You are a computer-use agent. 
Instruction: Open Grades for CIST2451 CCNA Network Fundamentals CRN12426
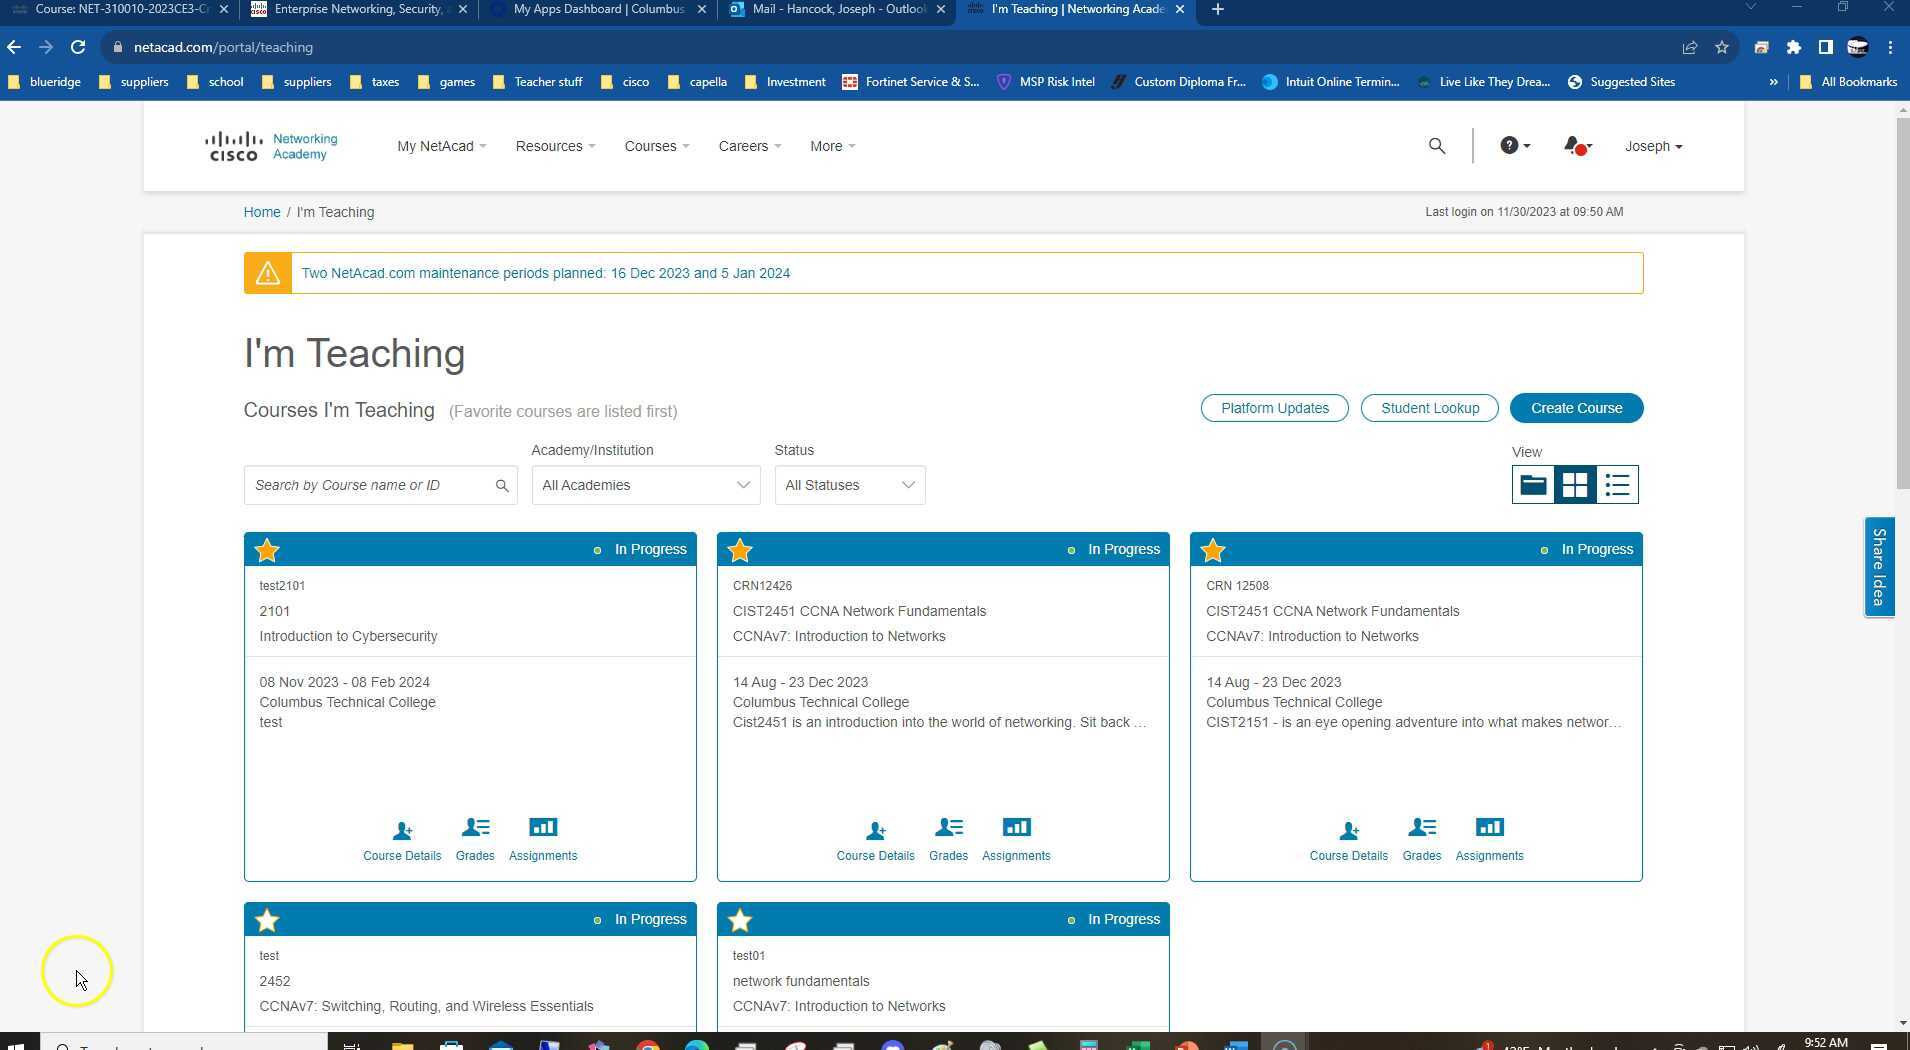pyautogui.click(x=947, y=838)
